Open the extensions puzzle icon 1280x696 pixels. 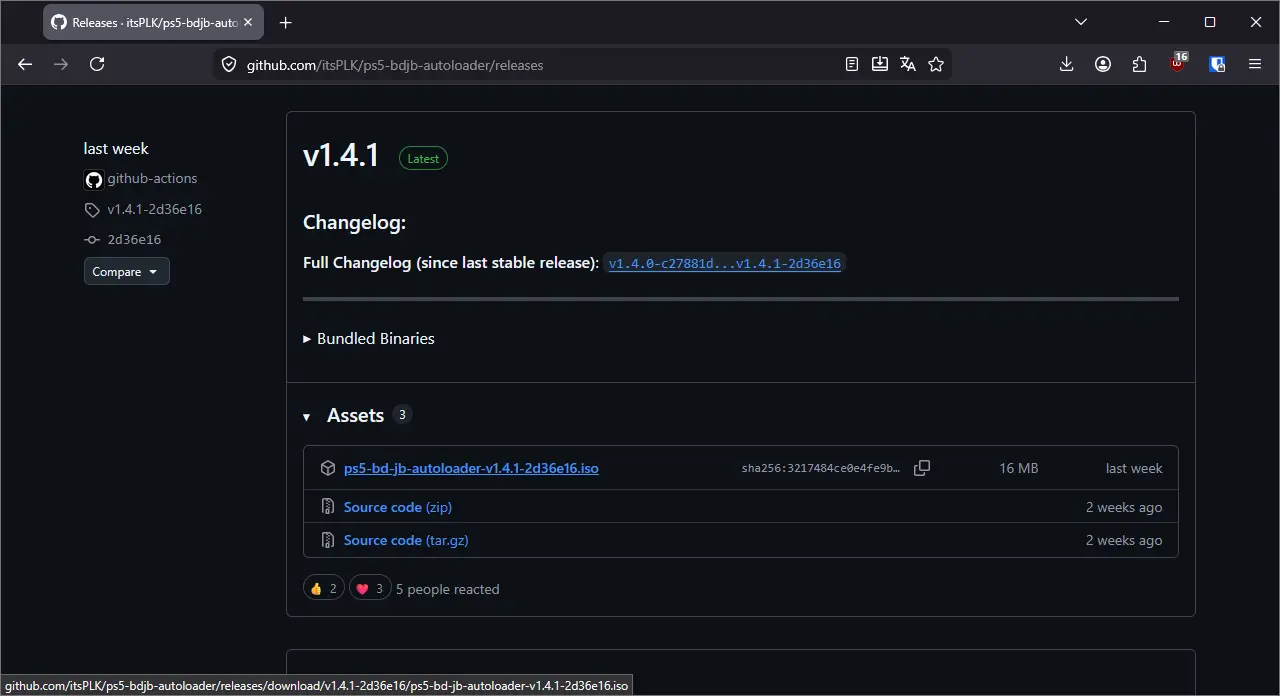1140,64
